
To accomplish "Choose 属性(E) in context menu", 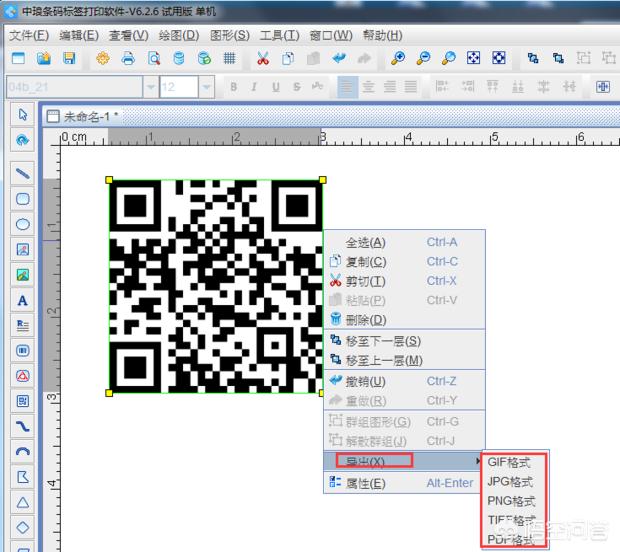I will click(405, 483).
